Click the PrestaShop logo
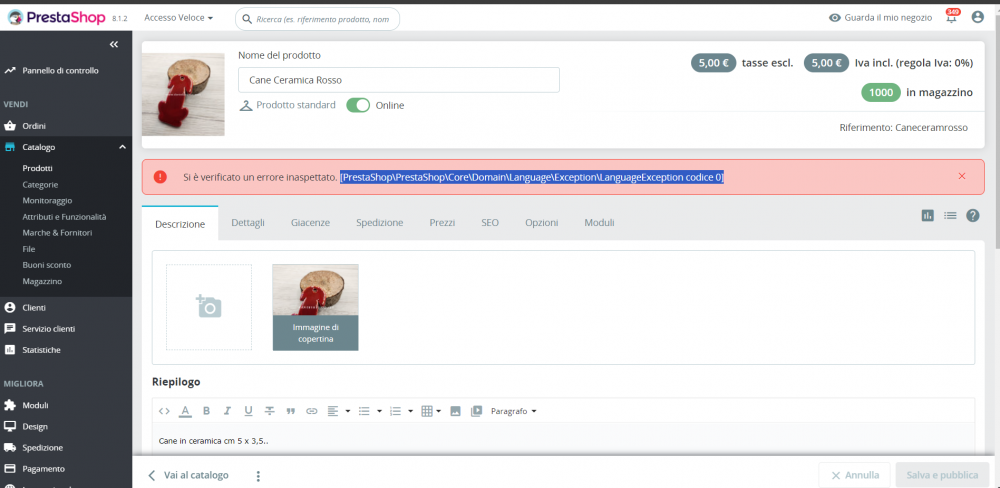The width and height of the screenshot is (1000, 488). [x=56, y=18]
